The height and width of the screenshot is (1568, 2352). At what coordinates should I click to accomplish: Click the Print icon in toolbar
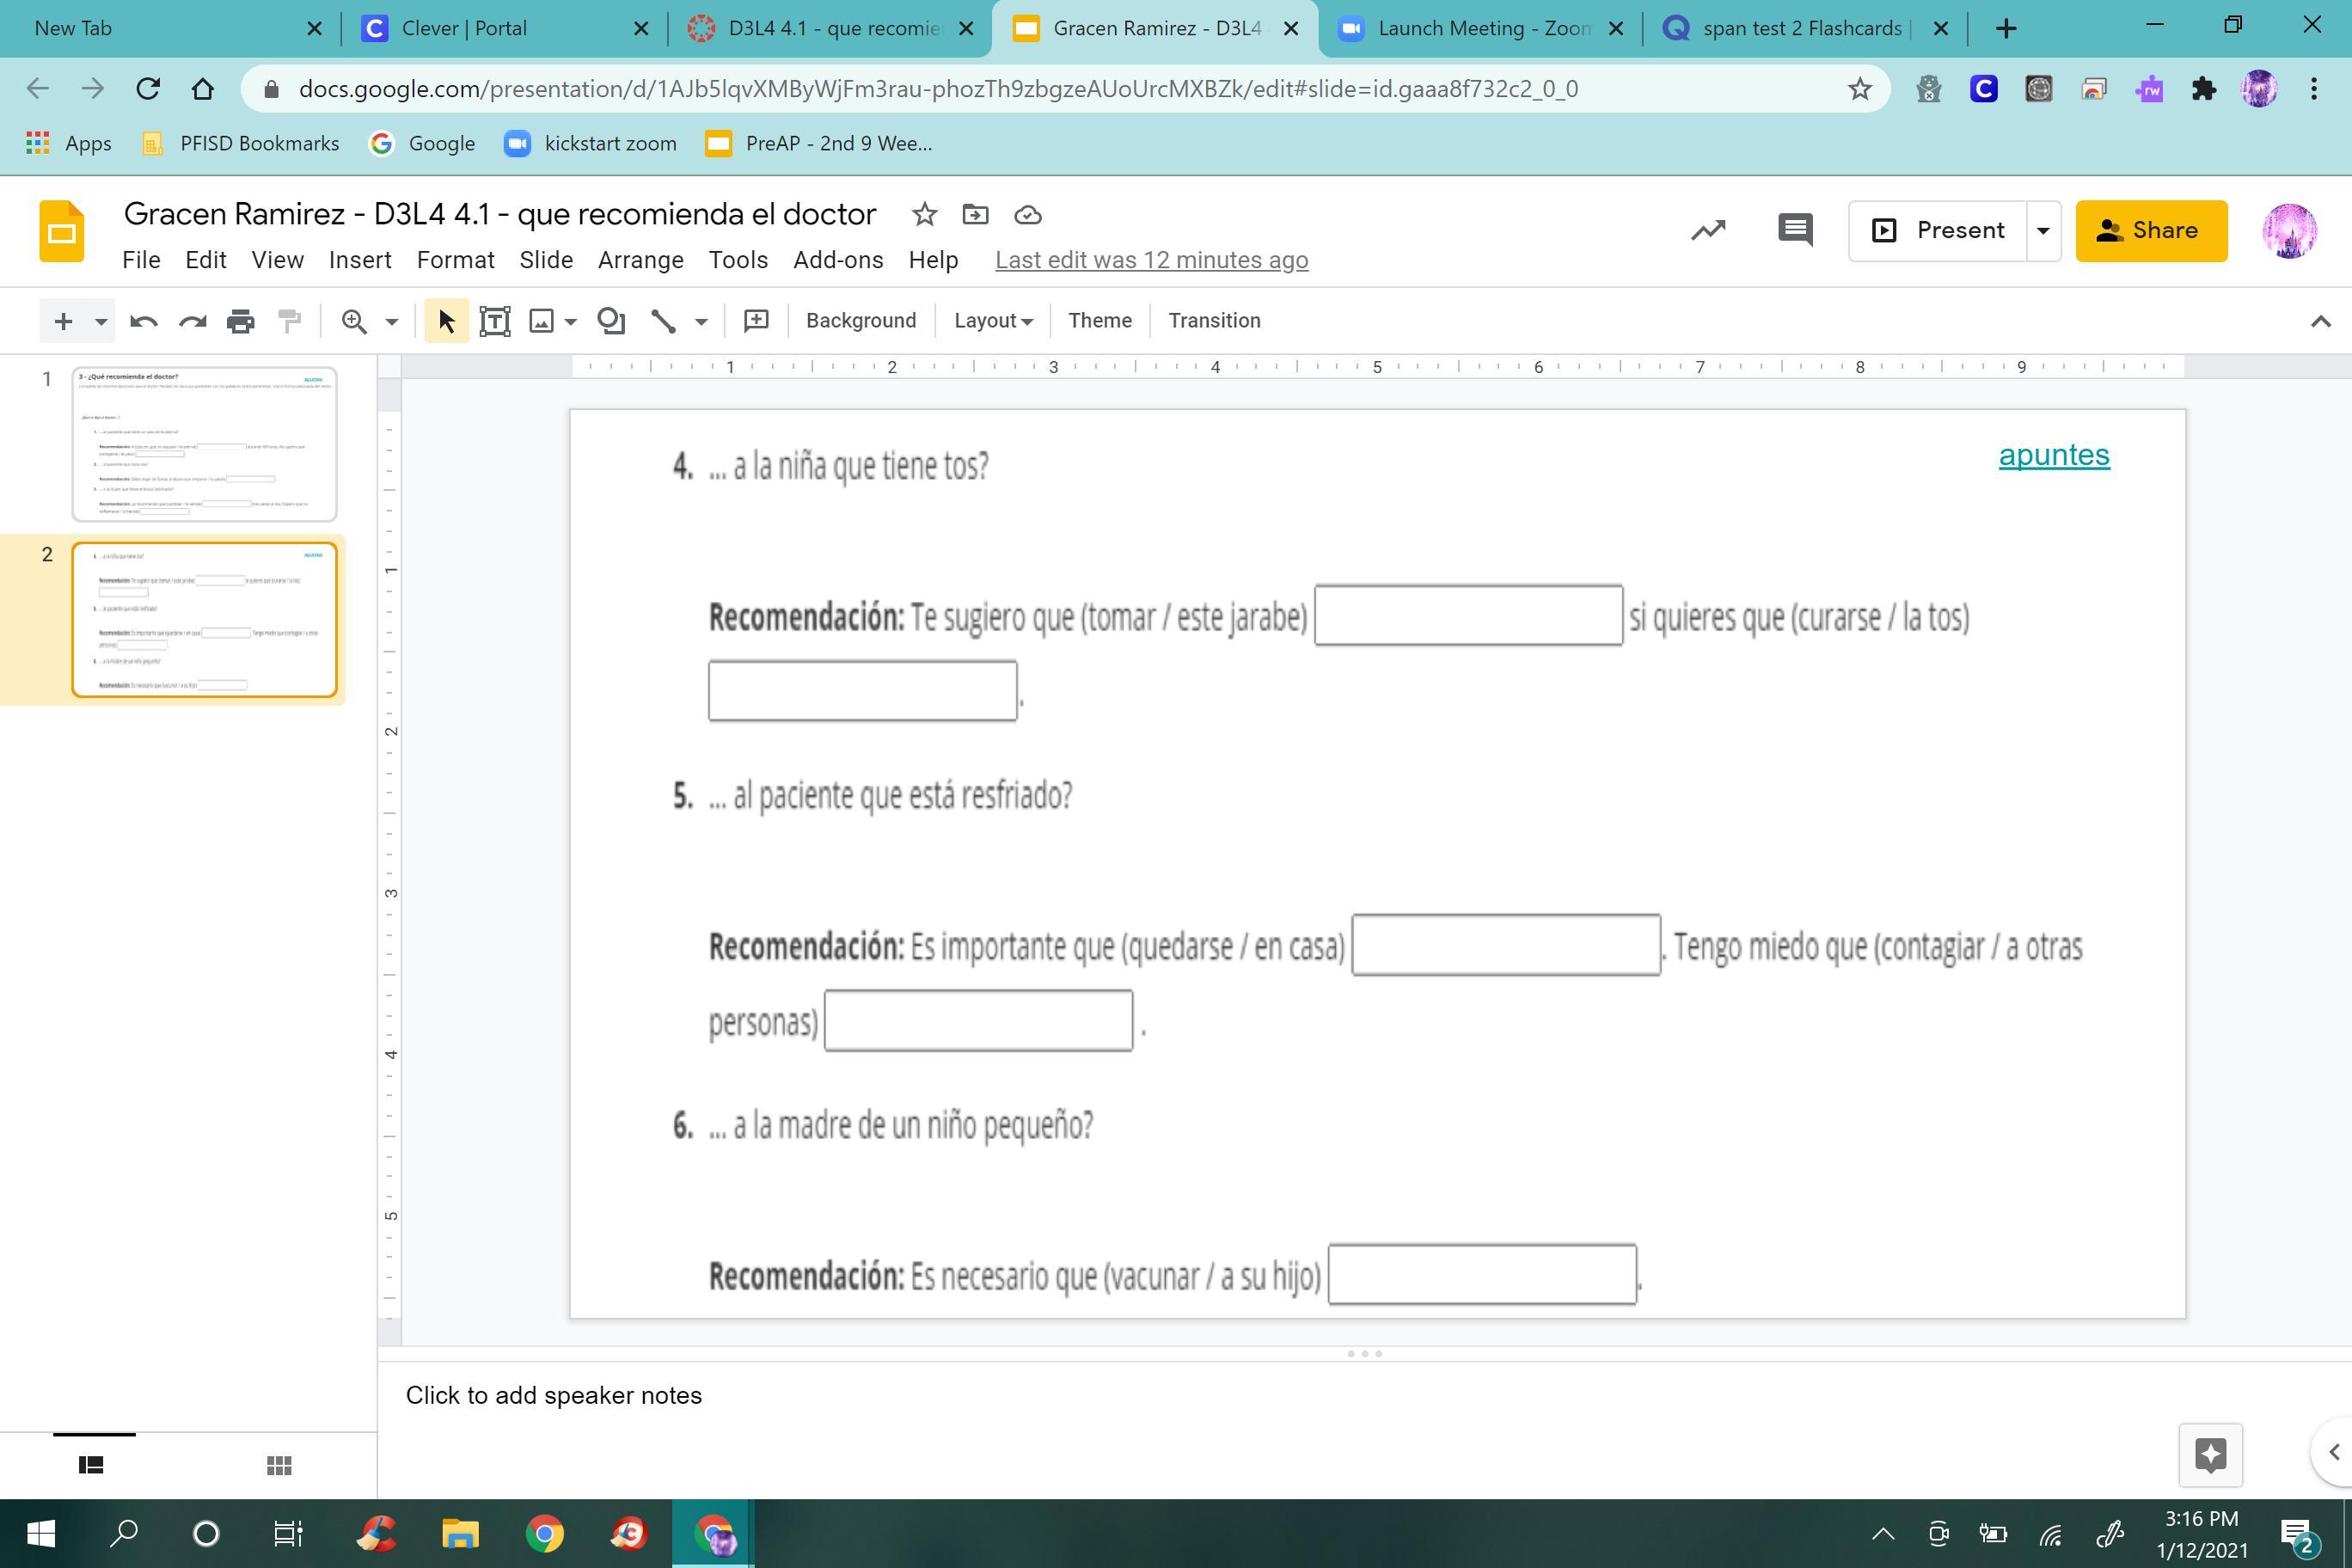(x=241, y=321)
